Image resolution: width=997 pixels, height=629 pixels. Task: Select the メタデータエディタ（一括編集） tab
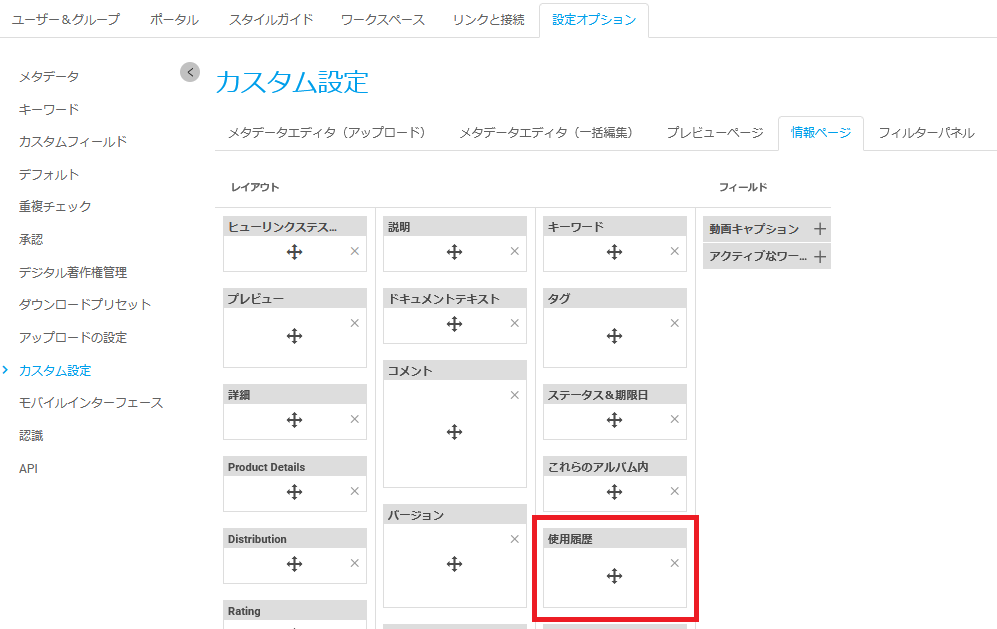coord(546,133)
